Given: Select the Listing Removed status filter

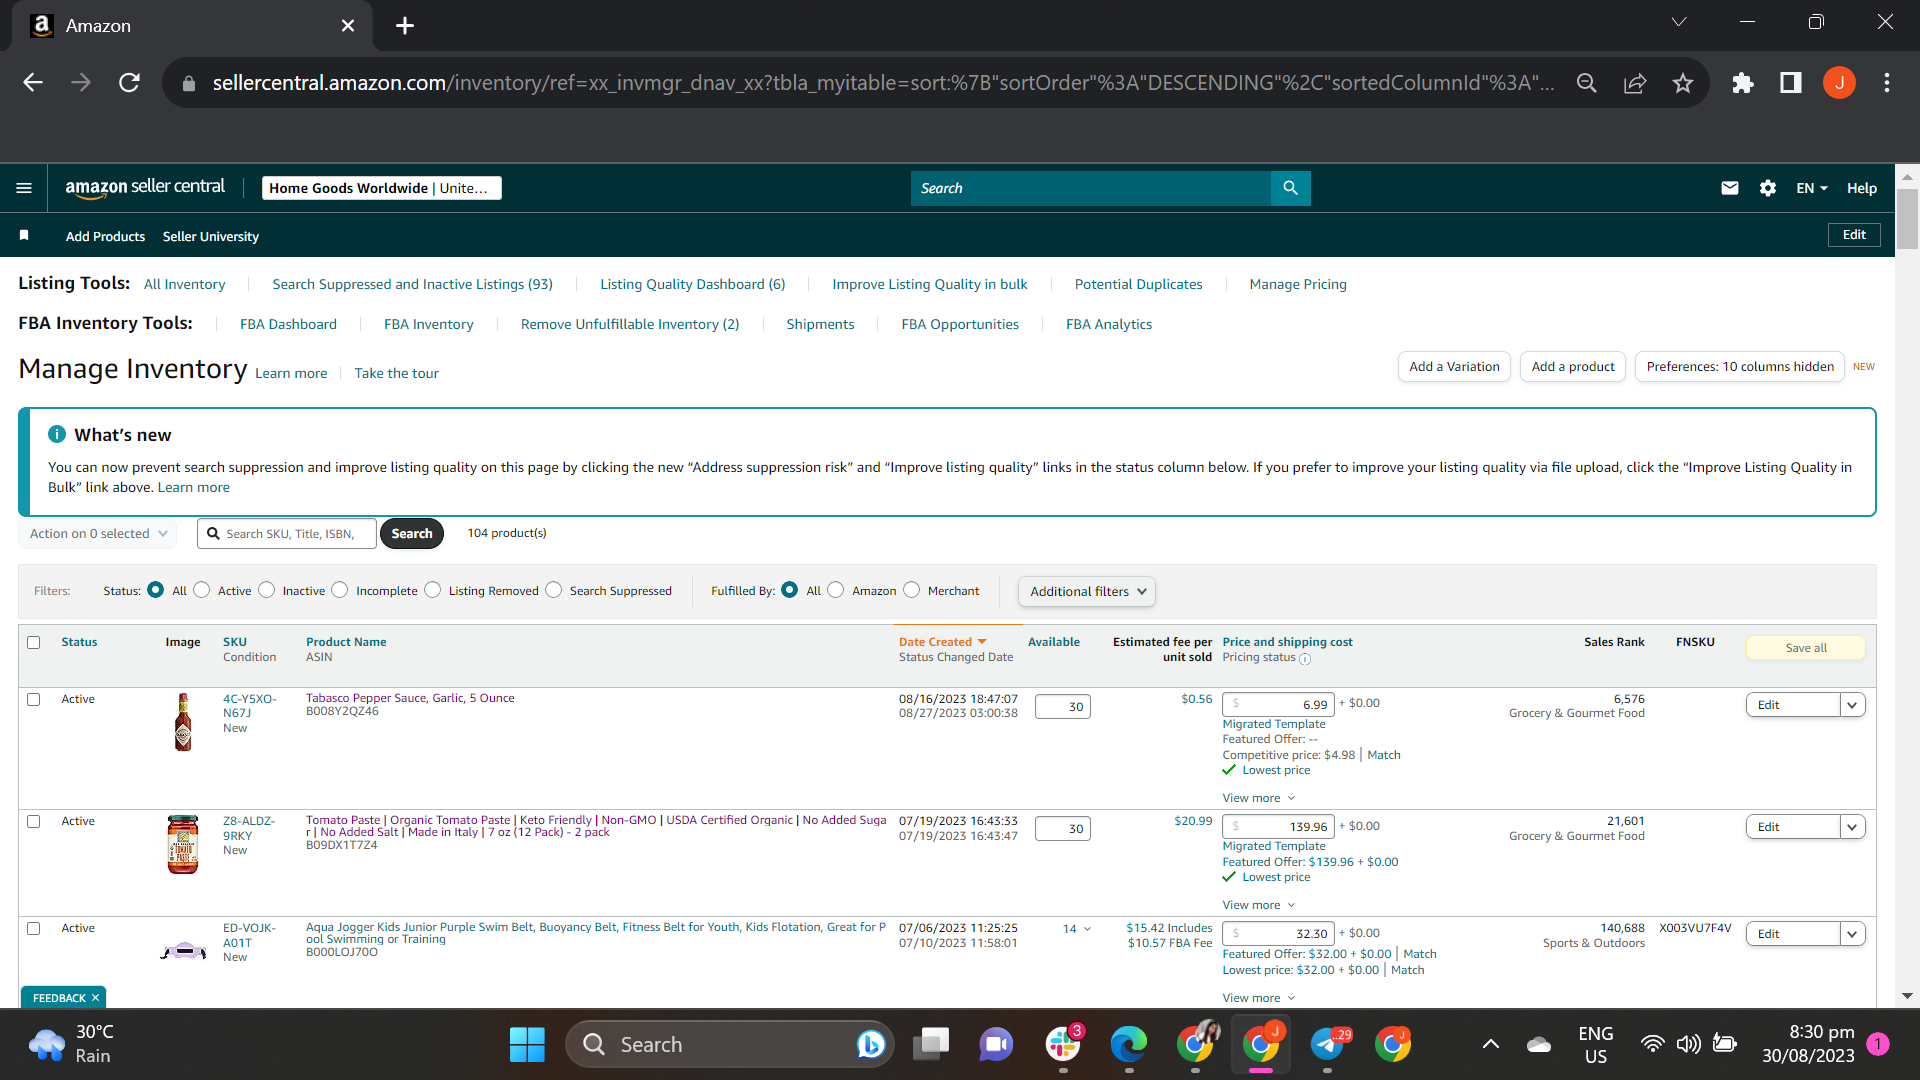Looking at the screenshot, I should coord(433,590).
